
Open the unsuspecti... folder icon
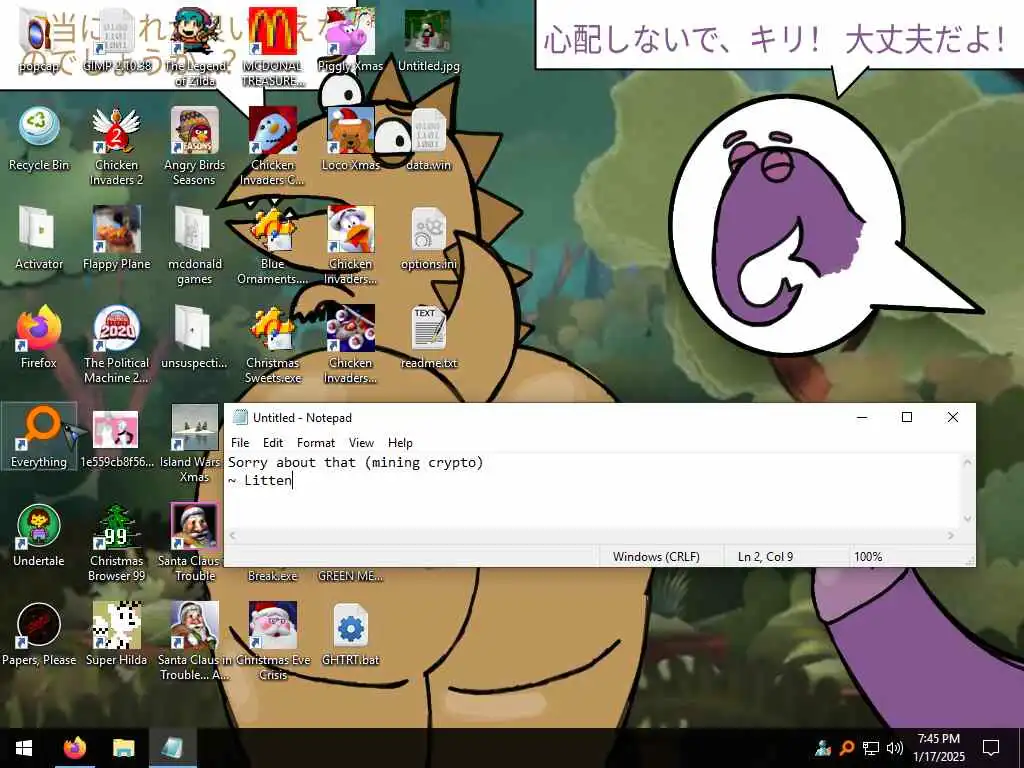pyautogui.click(x=195, y=337)
